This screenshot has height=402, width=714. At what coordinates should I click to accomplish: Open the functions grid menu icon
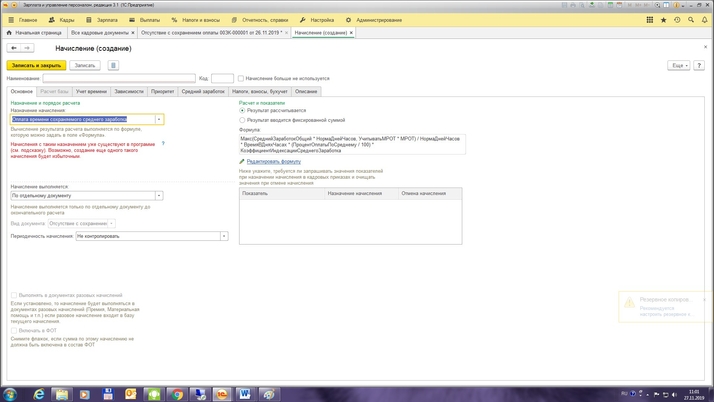coord(649,20)
